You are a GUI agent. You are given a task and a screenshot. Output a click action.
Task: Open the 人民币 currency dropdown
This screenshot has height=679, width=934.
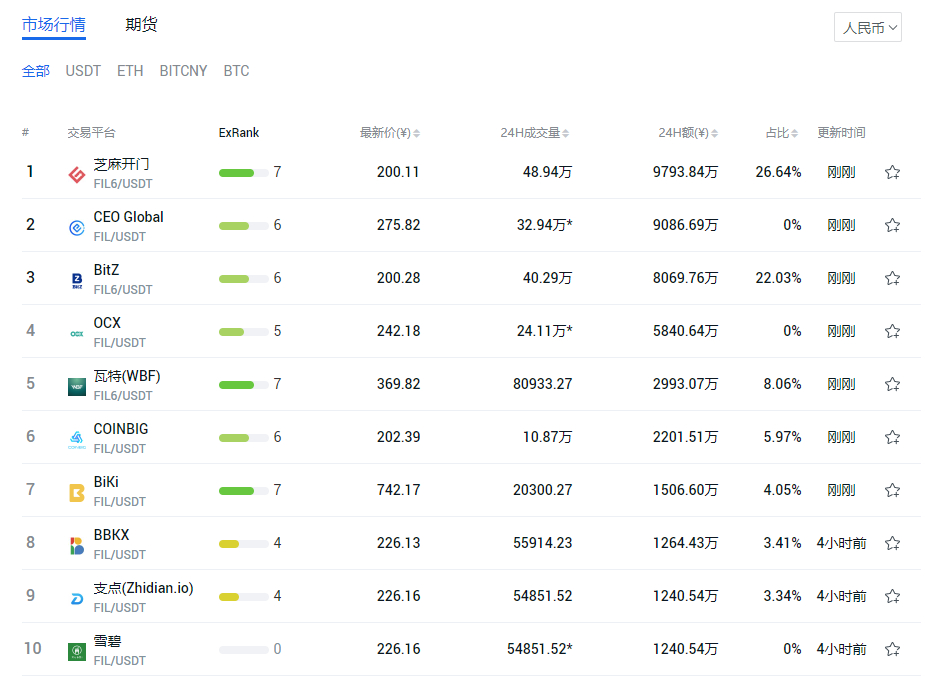868,27
